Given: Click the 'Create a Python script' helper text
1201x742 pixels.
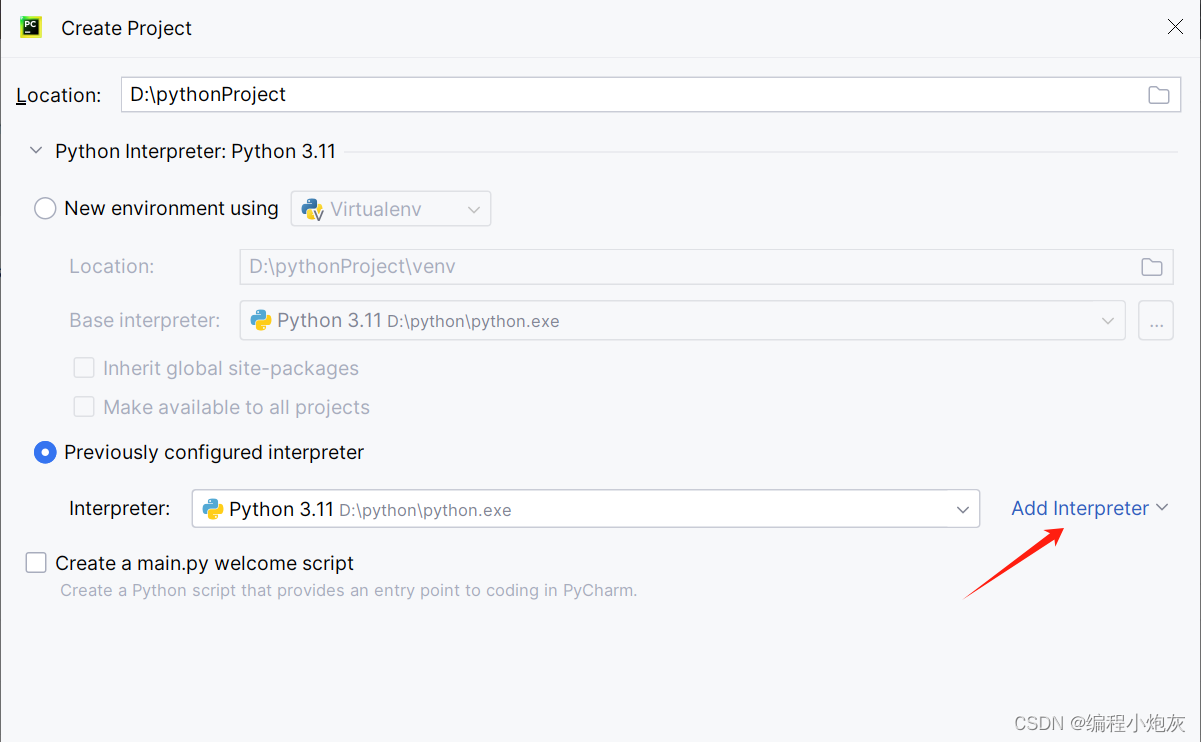Looking at the screenshot, I should 348,590.
